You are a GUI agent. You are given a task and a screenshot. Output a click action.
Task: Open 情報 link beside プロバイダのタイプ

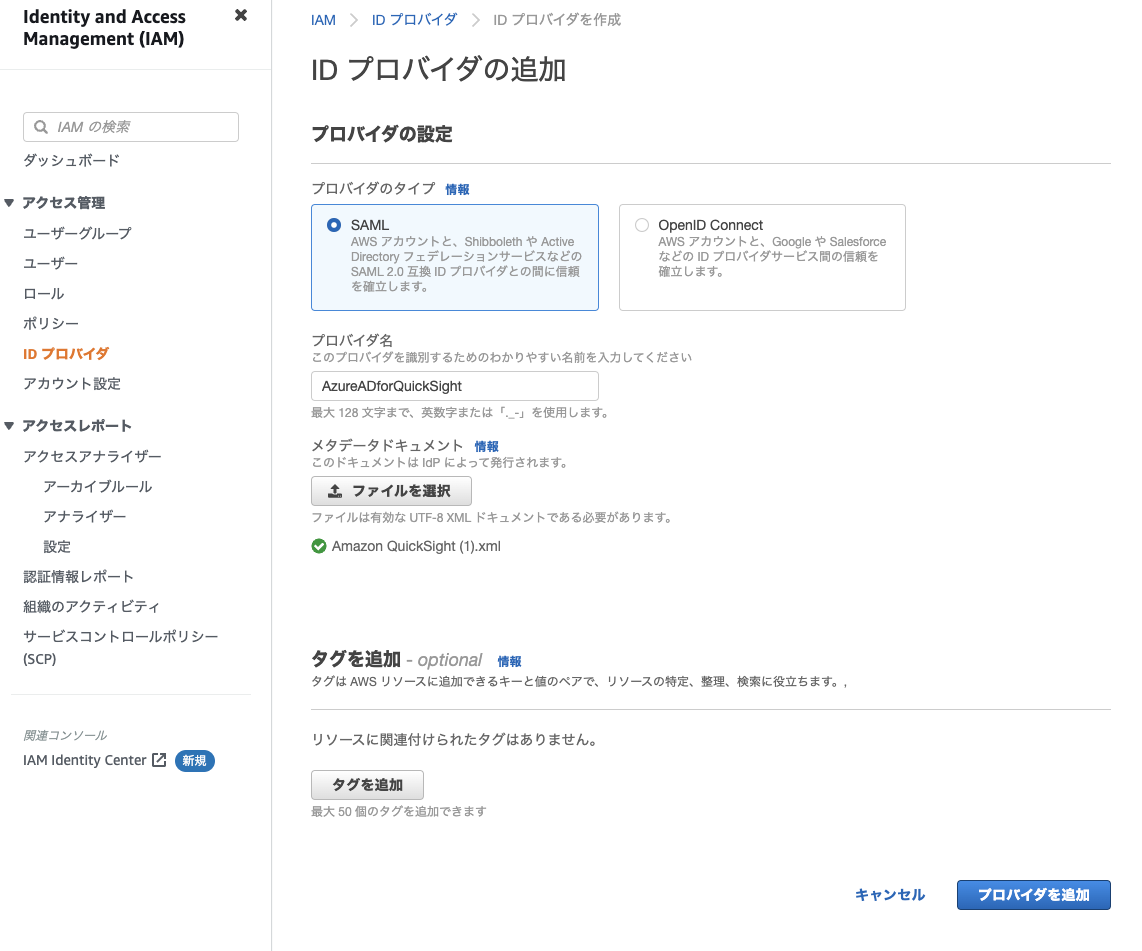pyautogui.click(x=457, y=189)
